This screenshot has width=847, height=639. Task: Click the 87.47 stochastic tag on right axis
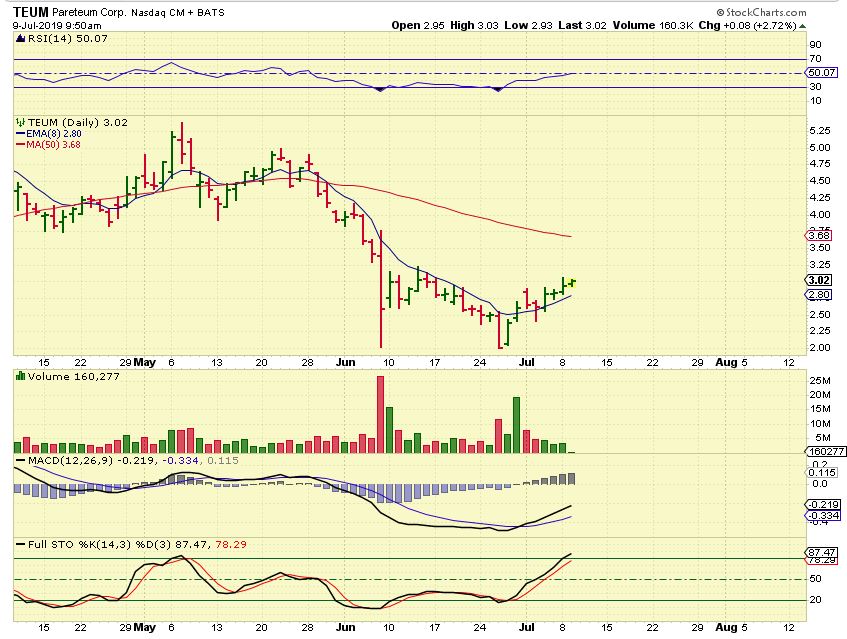coord(822,552)
